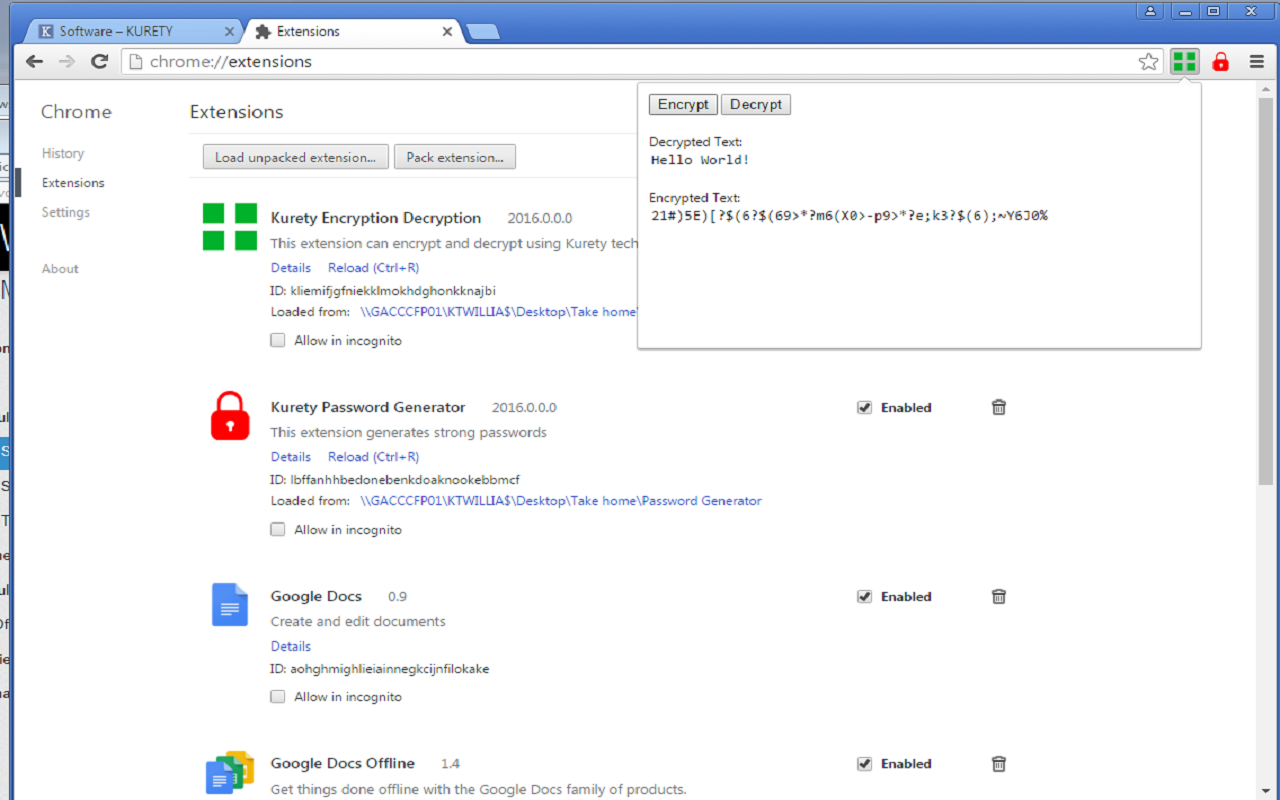1280x800 pixels.
Task: Click the Kurety Password Generator red padlock logo
Action: click(230, 415)
